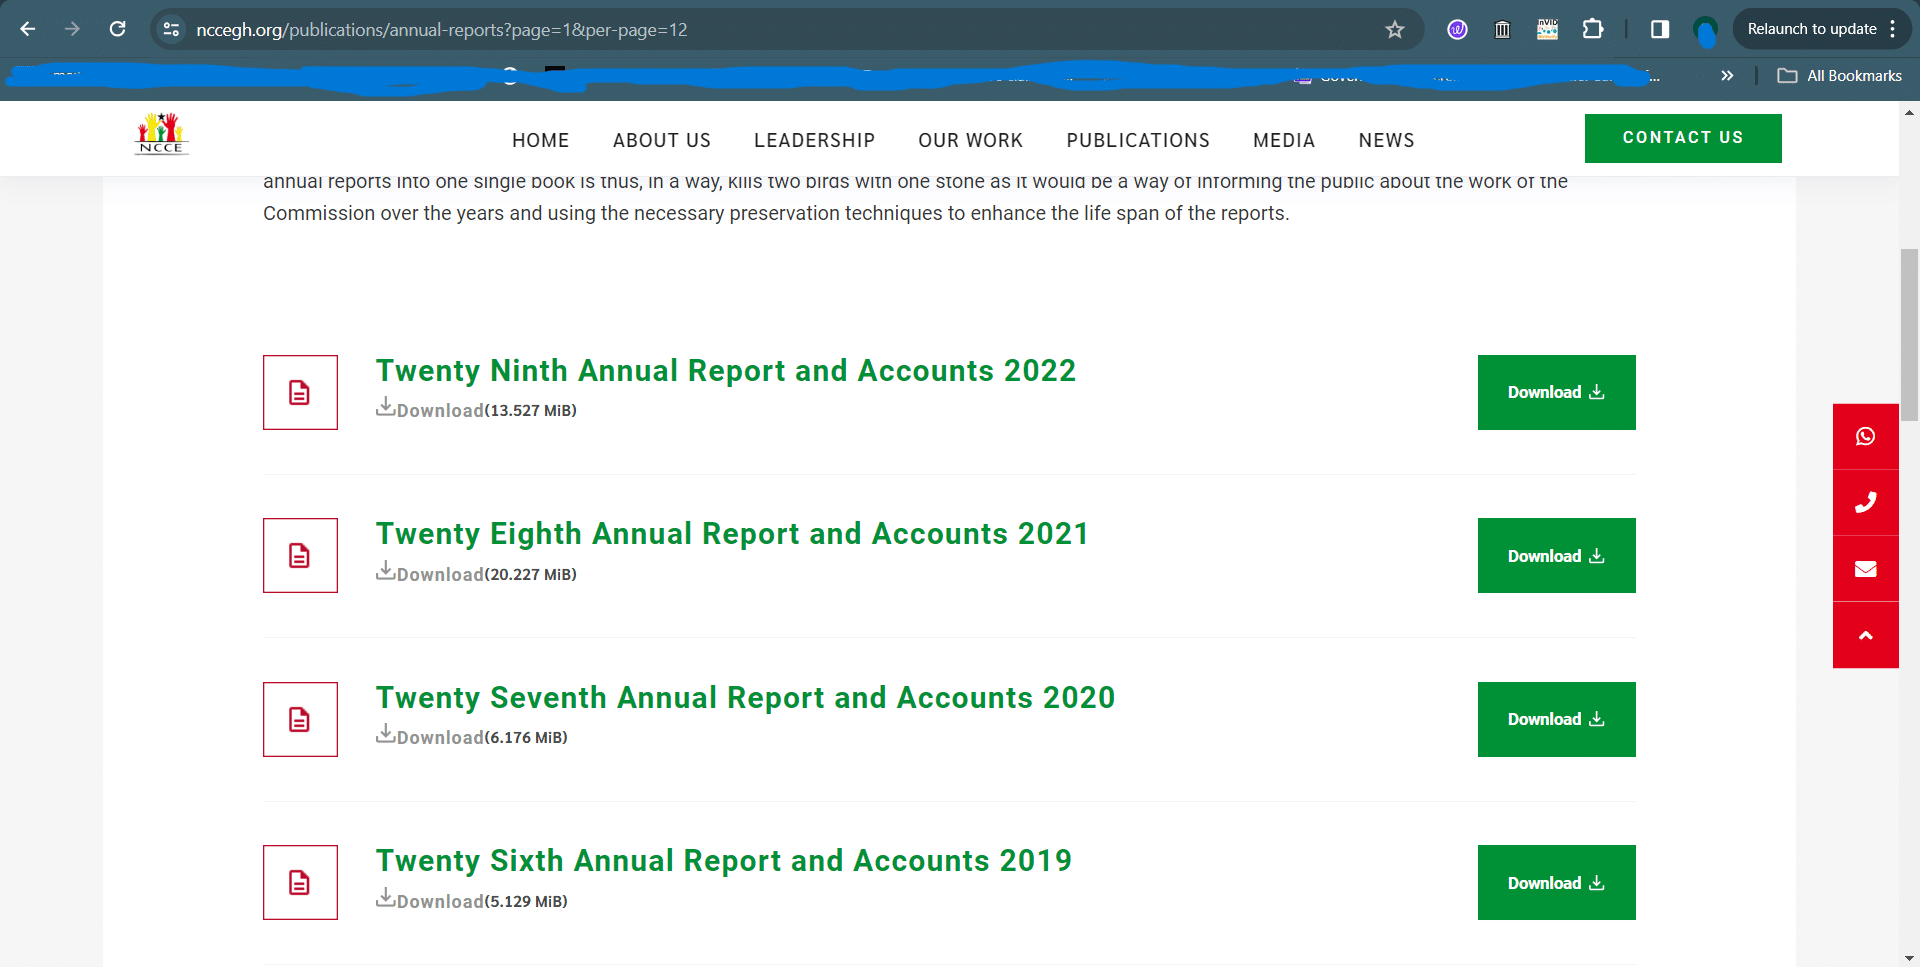Bookmark this page with the star icon
The width and height of the screenshot is (1920, 967).
point(1395,30)
